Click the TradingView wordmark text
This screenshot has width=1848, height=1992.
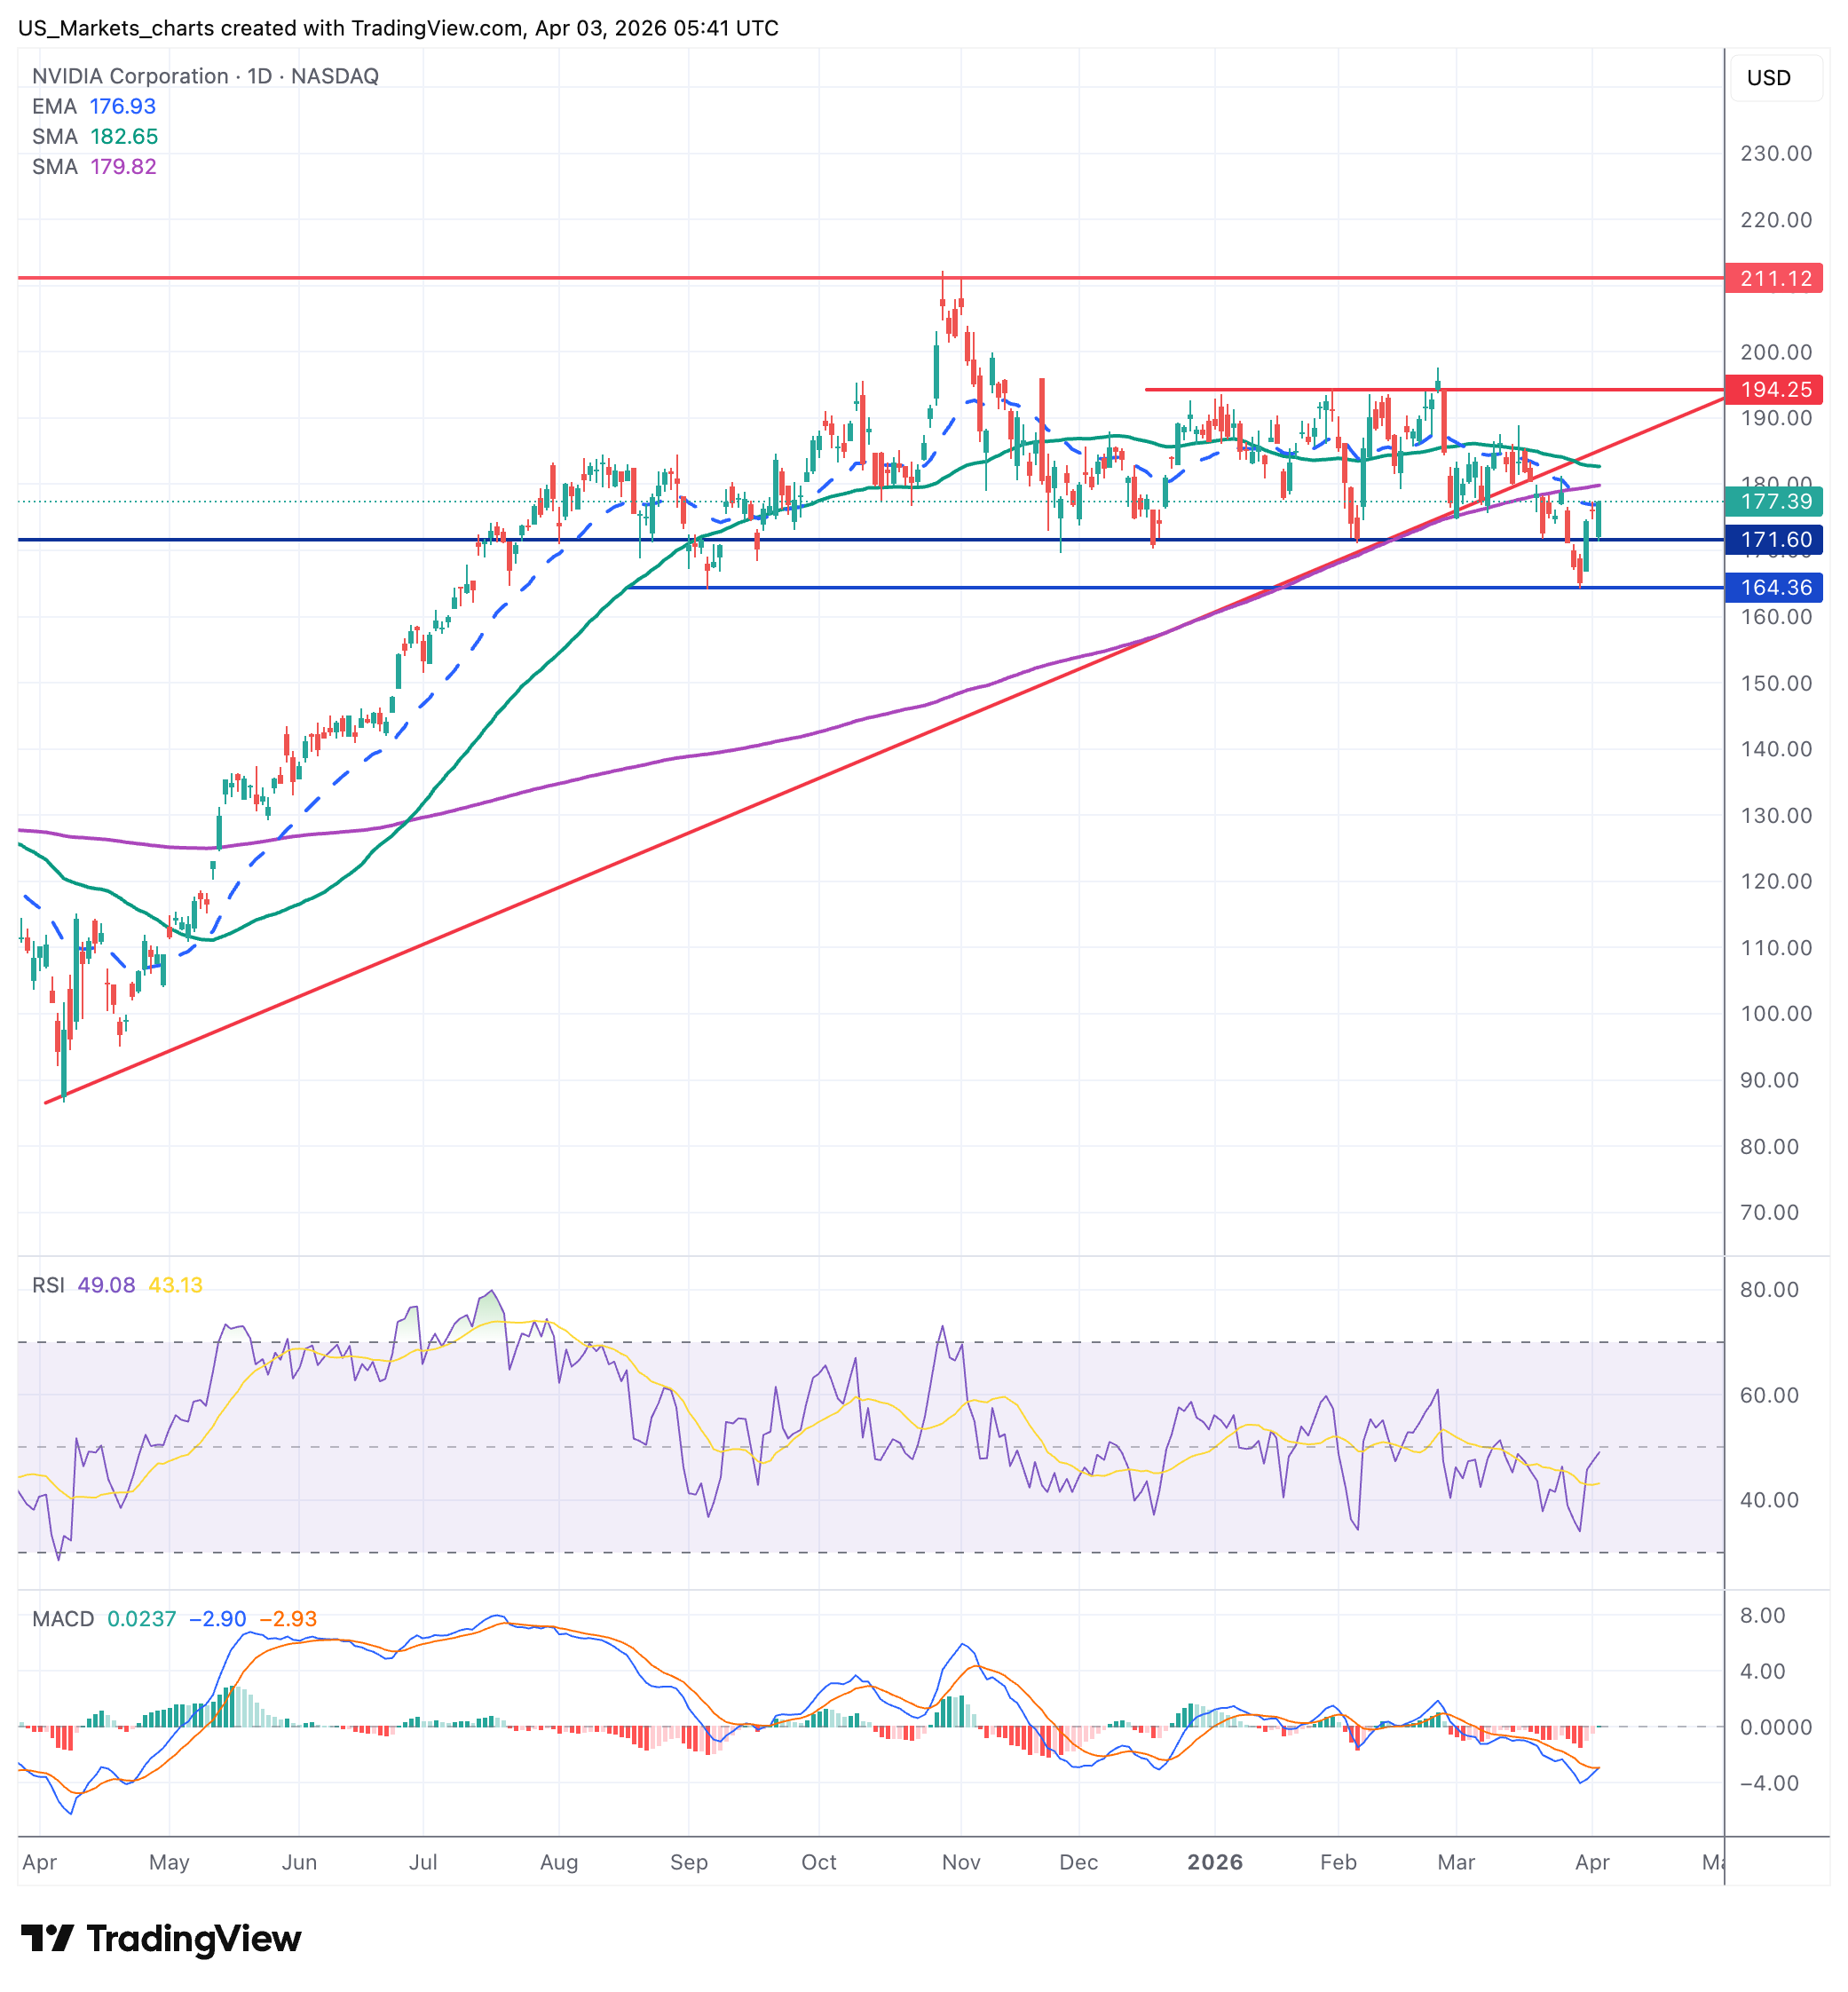(x=193, y=1938)
